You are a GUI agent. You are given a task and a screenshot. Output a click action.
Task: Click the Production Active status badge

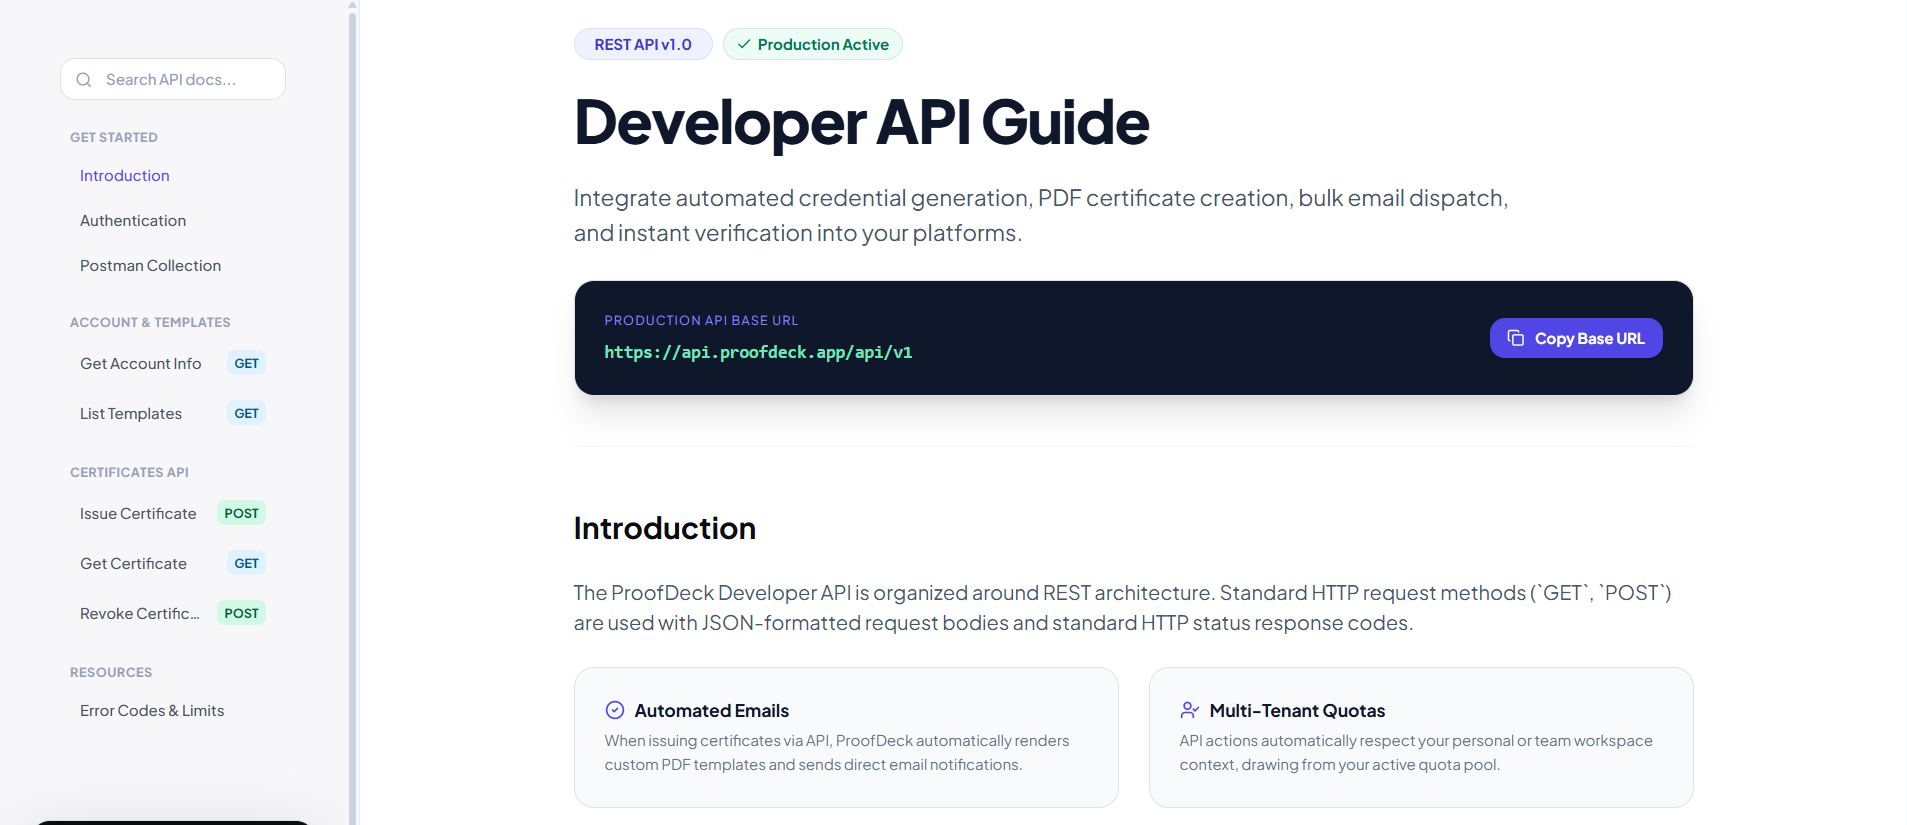pyautogui.click(x=813, y=44)
